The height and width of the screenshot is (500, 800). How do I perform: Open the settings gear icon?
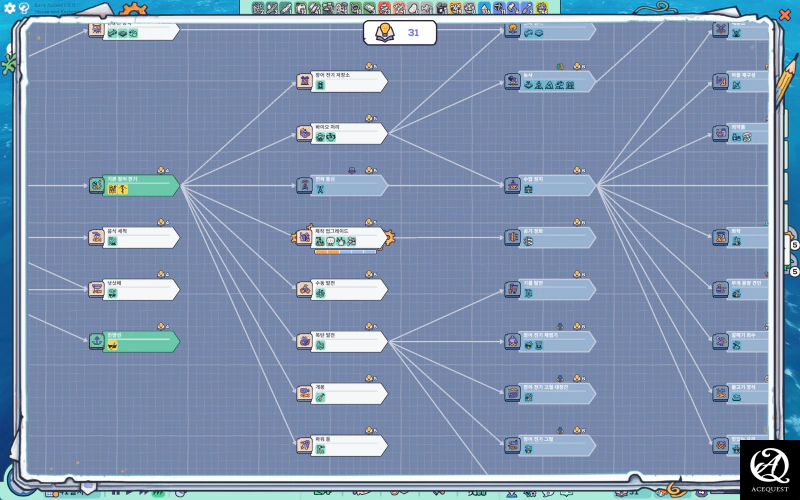click(x=10, y=8)
